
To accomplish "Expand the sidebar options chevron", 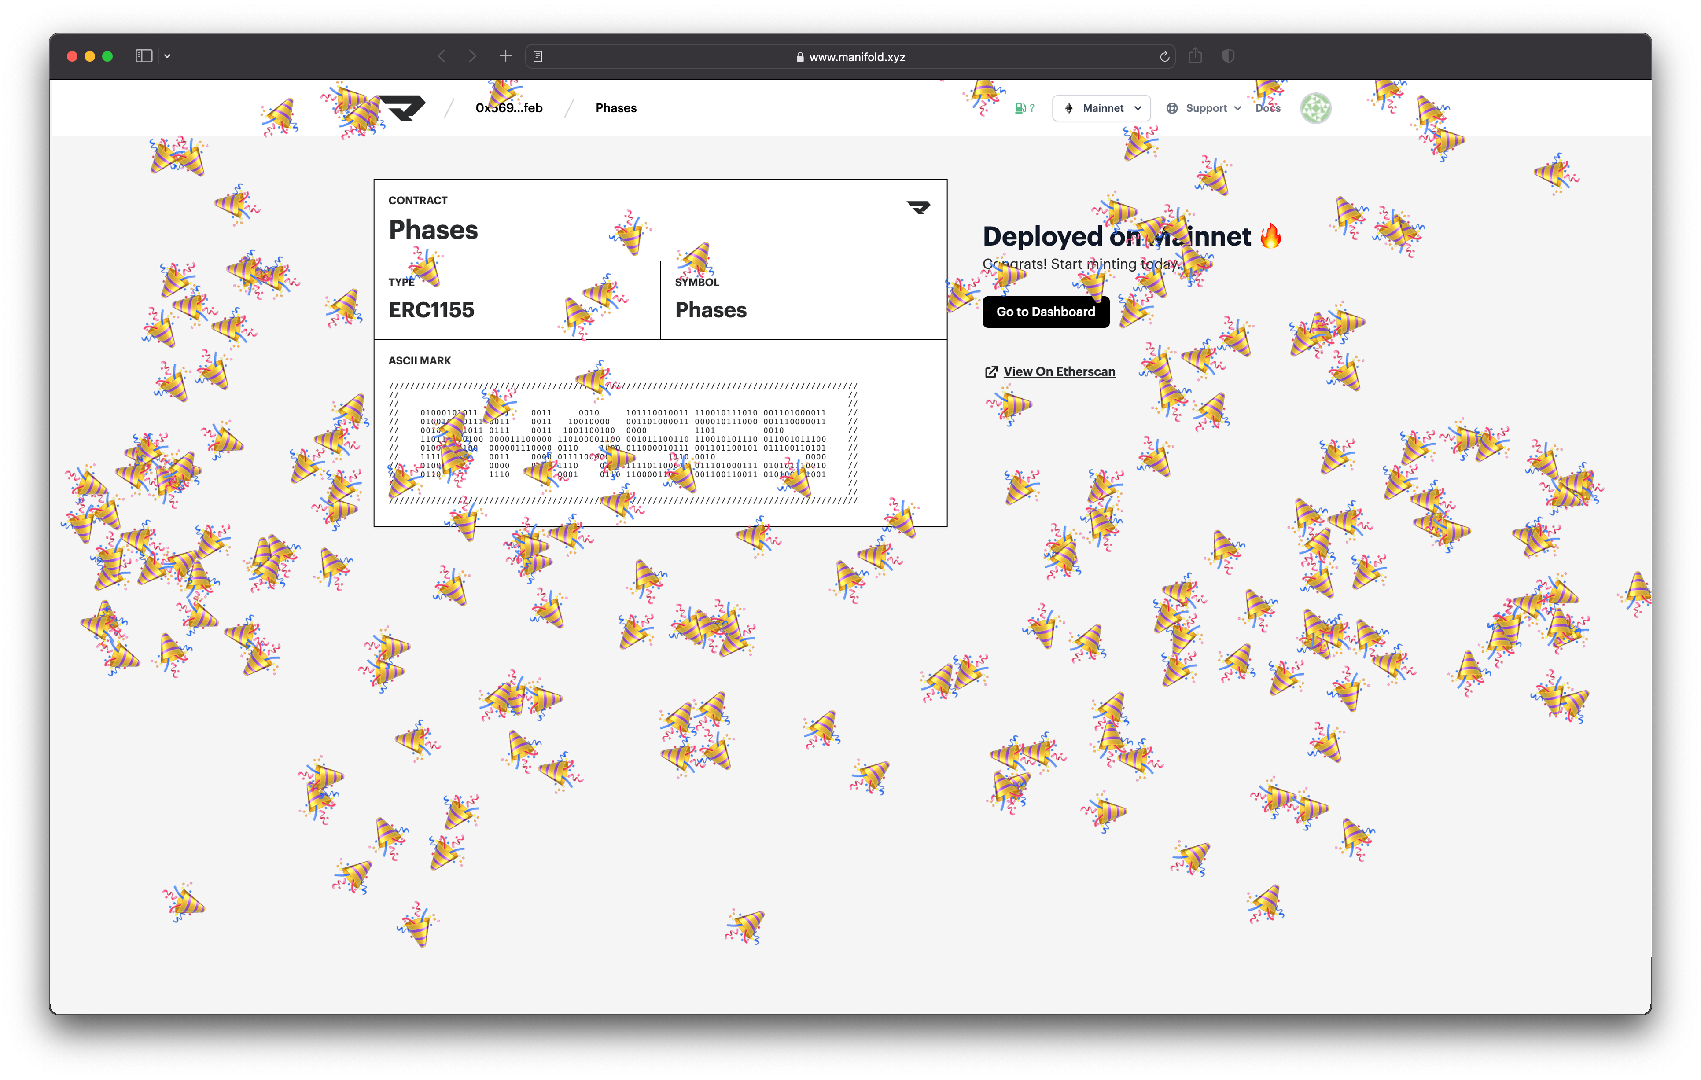I will coord(167,56).
